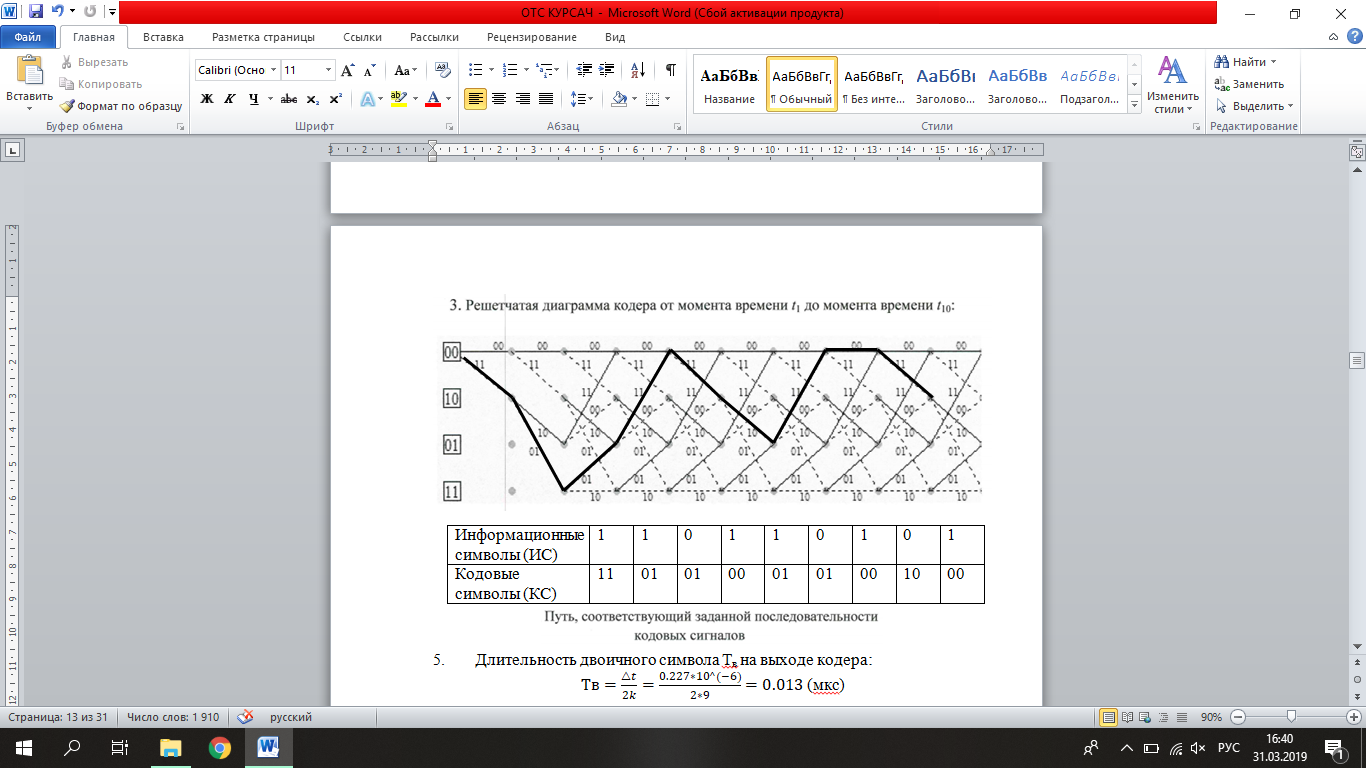This screenshot has height=768, width=1366.
Task: Switch to the Вставка ribbon tab
Action: click(x=163, y=37)
